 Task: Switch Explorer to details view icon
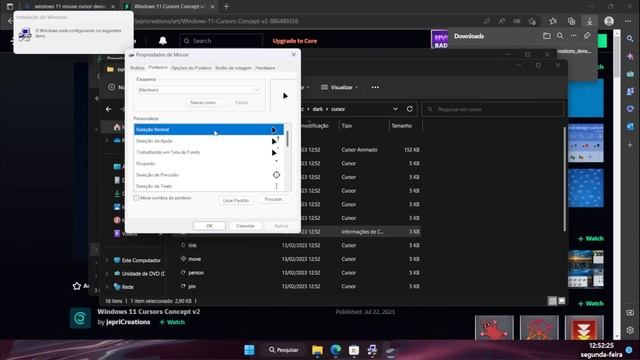(552, 301)
